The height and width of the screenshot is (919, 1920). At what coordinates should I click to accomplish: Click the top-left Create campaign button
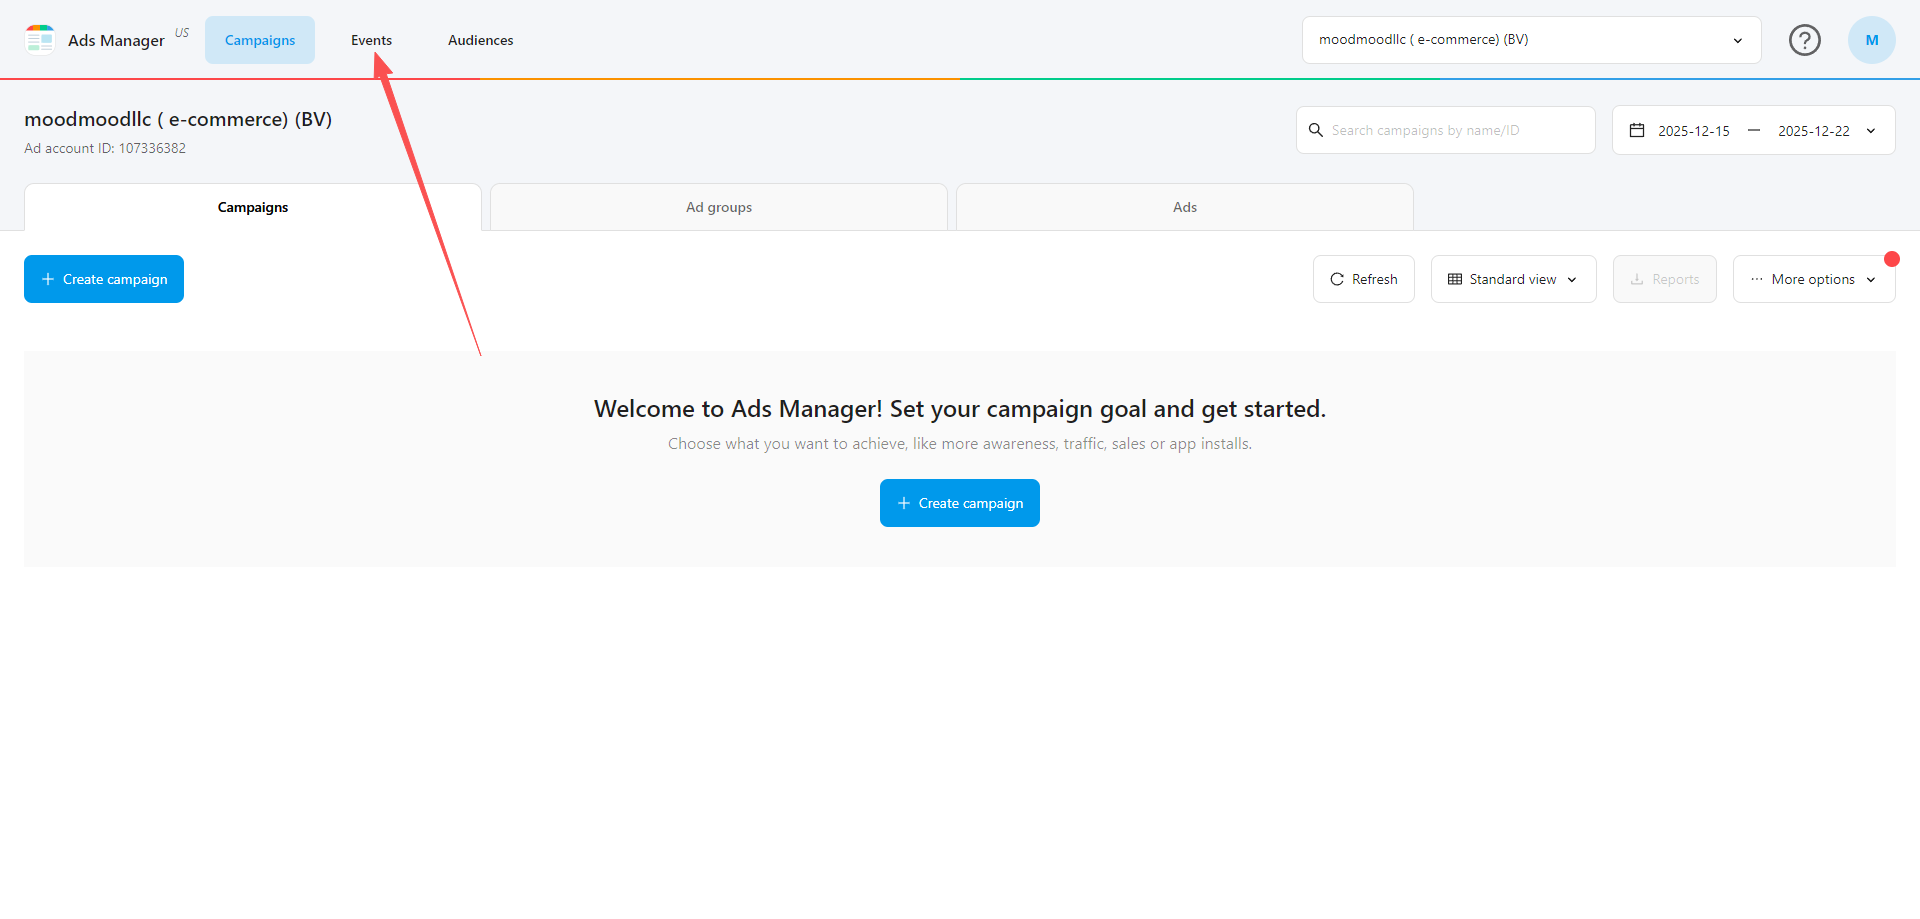tap(104, 279)
